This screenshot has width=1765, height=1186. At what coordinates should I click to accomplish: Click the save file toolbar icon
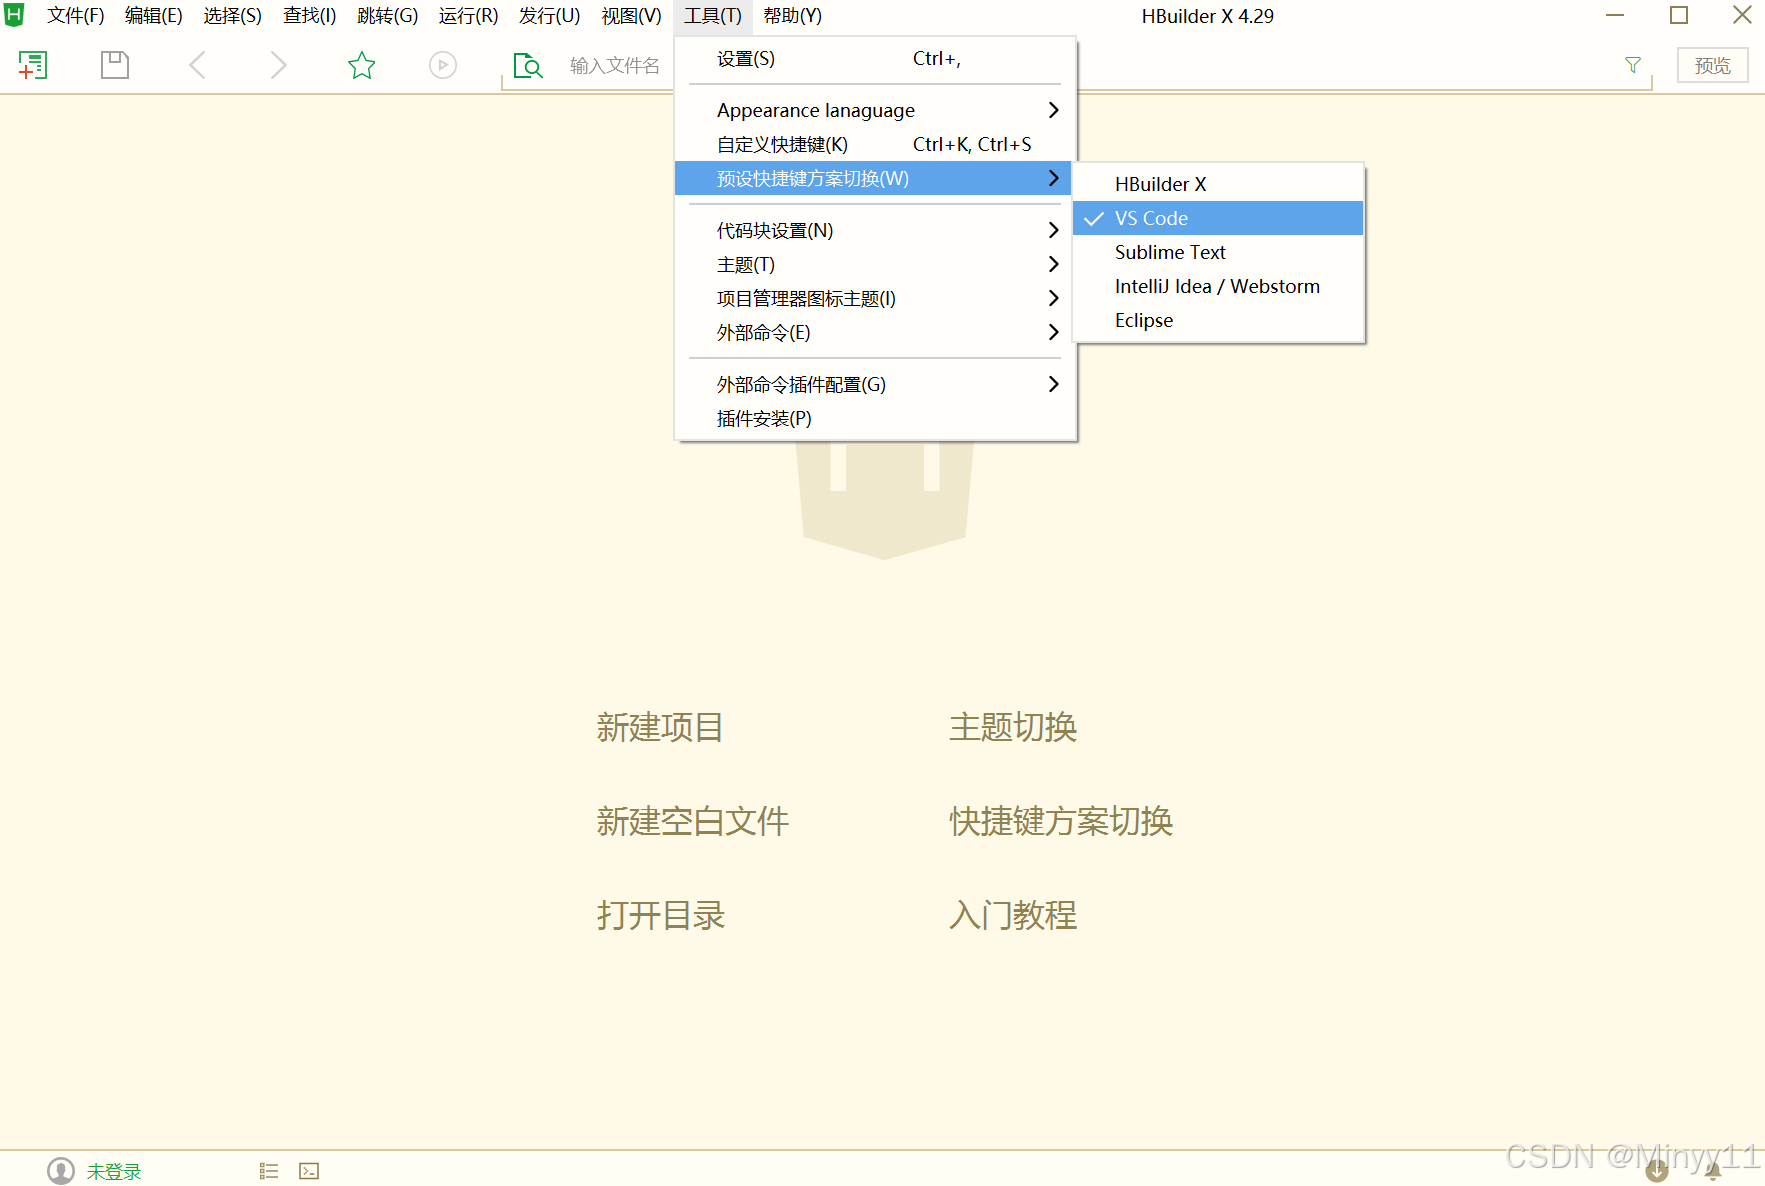coord(115,65)
